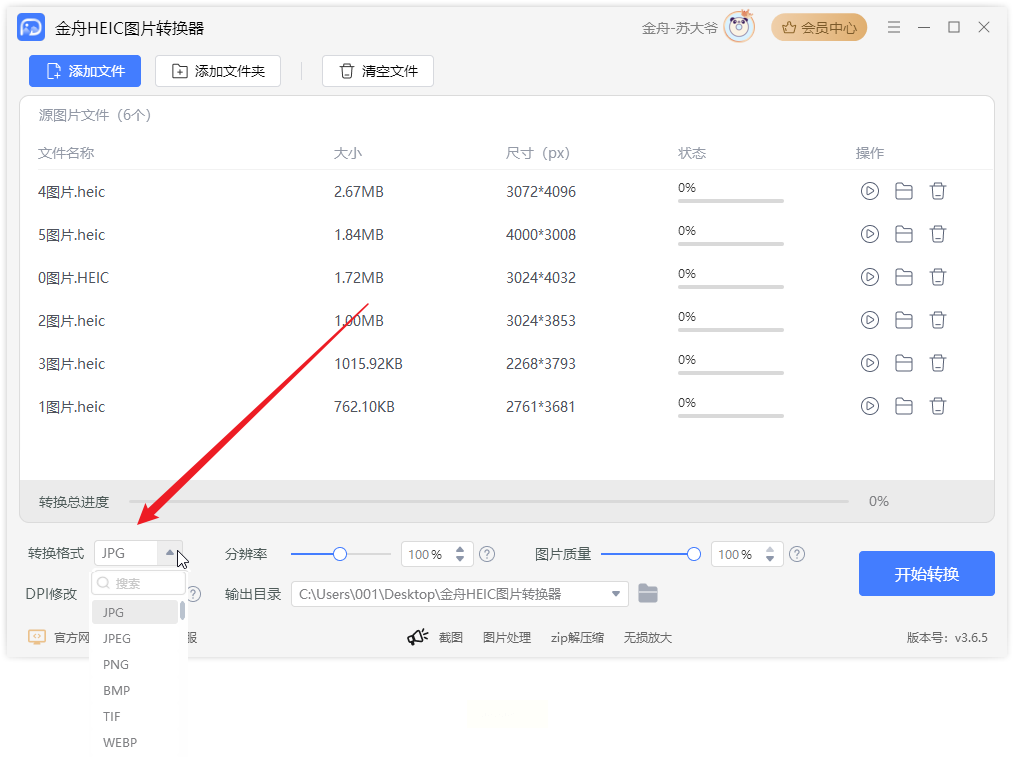The height and width of the screenshot is (757, 1014).
Task: Click size value 1015.92KB
Action: 368,363
